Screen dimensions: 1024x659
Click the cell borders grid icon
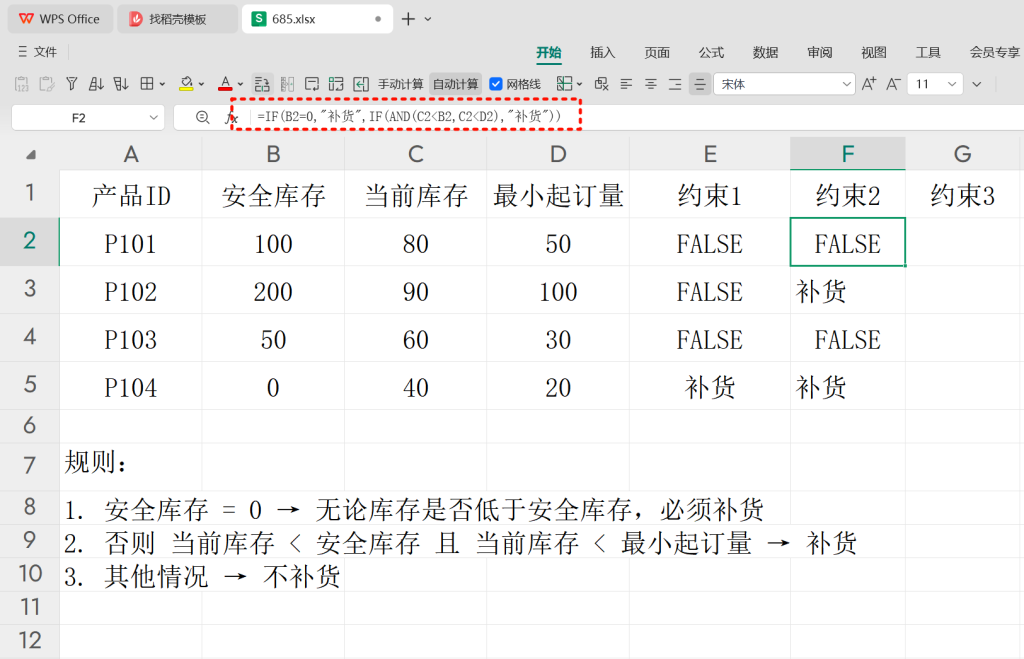[x=147, y=84]
